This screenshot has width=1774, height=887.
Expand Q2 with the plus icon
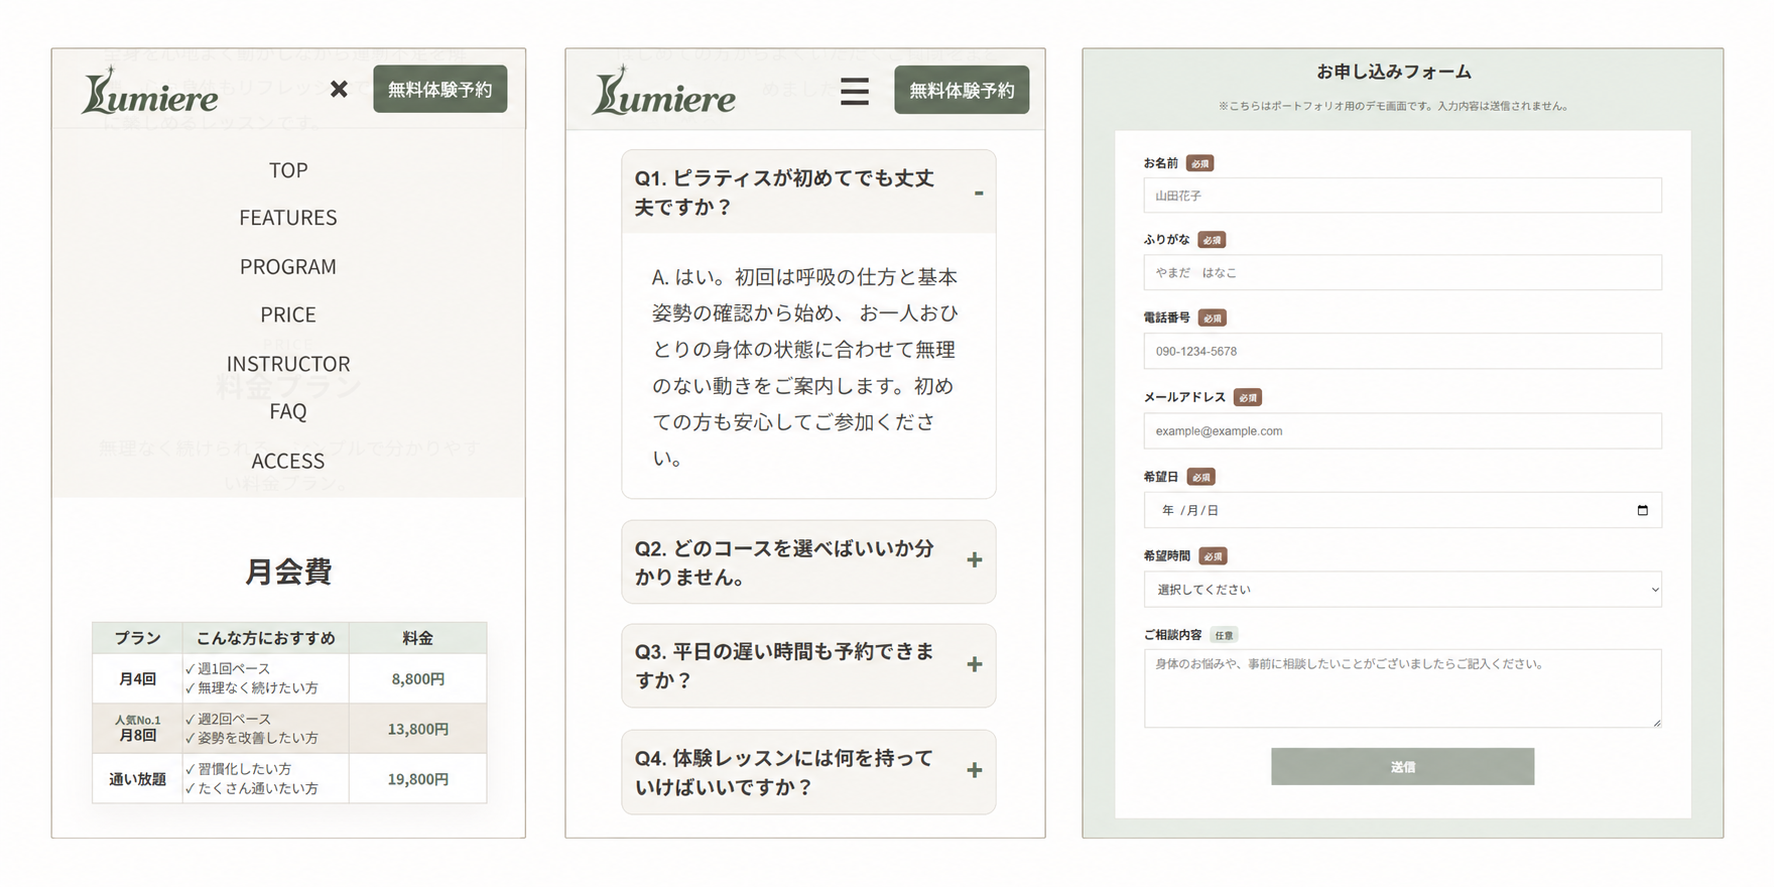(x=974, y=560)
